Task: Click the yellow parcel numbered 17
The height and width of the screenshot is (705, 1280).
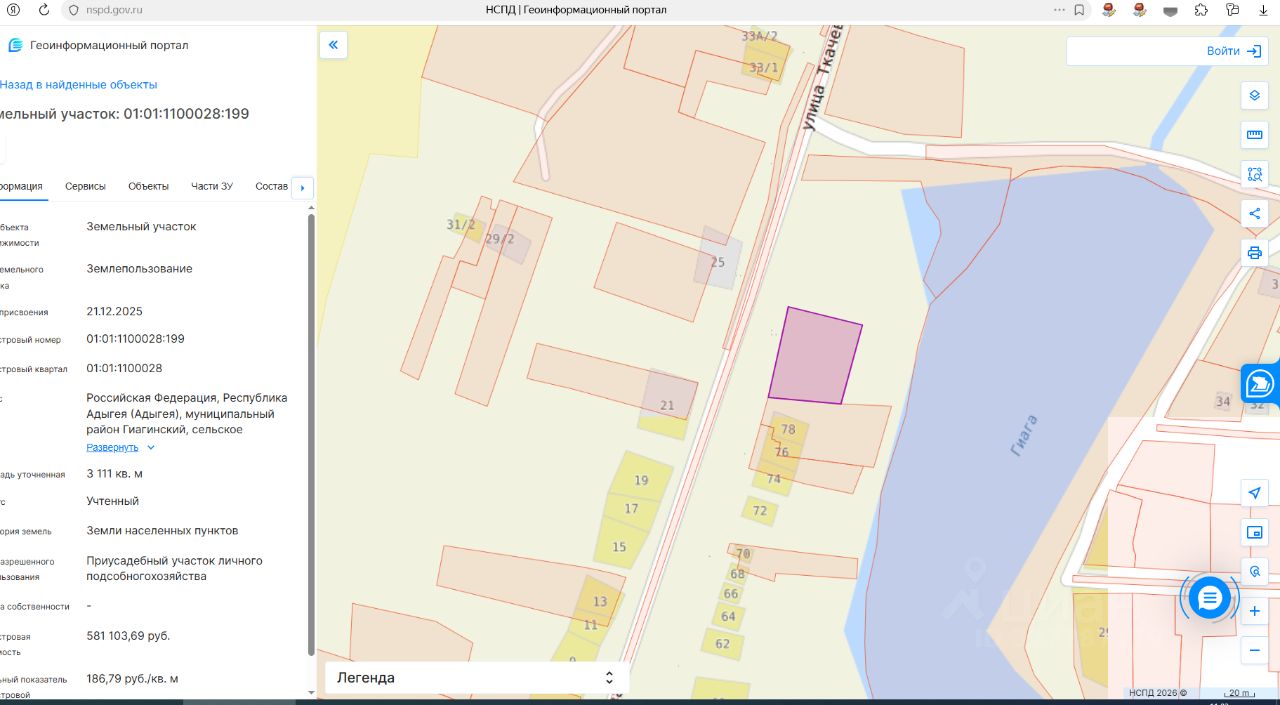Action: [631, 509]
